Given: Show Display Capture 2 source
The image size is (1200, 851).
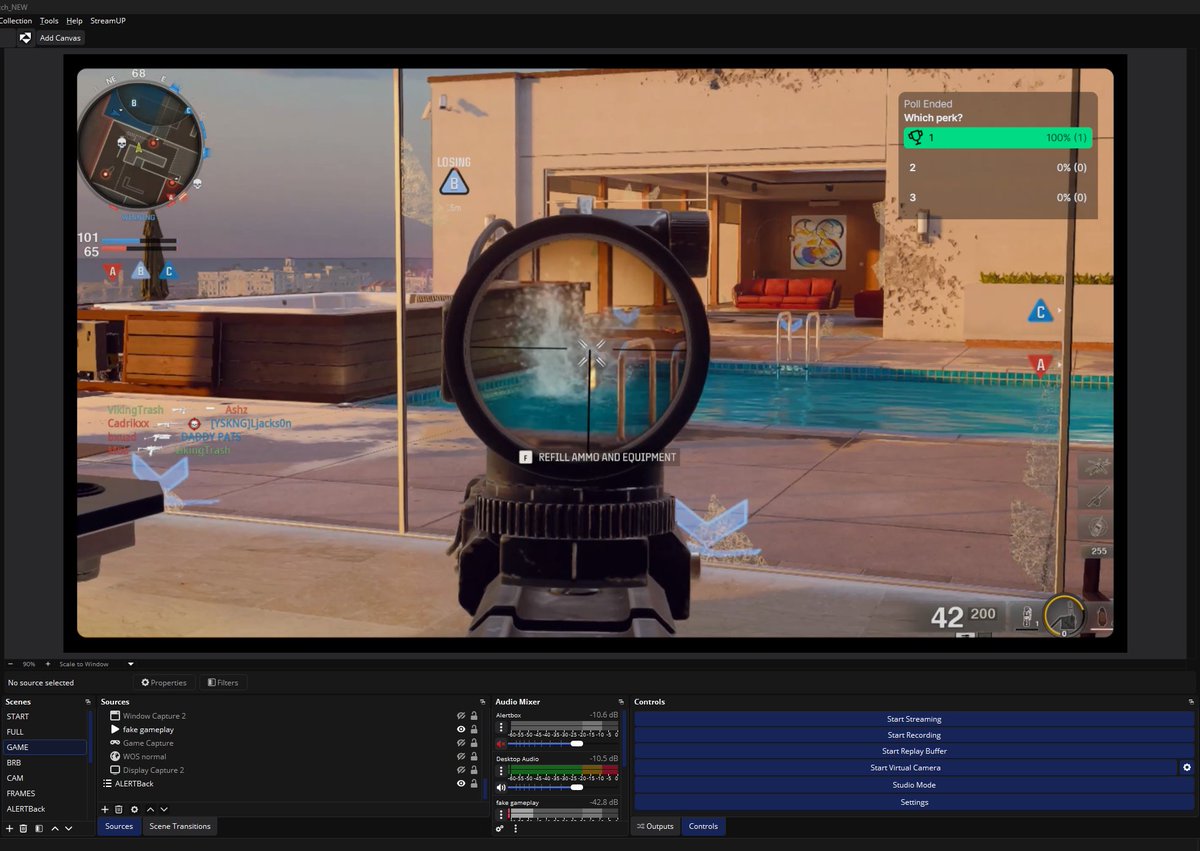Looking at the screenshot, I should (461, 770).
